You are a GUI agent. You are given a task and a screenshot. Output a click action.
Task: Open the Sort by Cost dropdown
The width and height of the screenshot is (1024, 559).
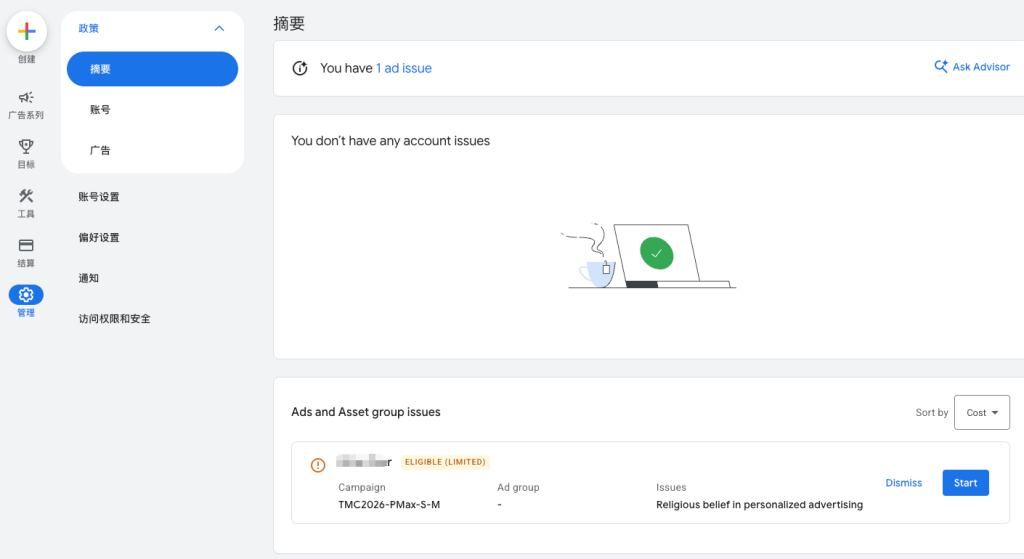tap(982, 413)
